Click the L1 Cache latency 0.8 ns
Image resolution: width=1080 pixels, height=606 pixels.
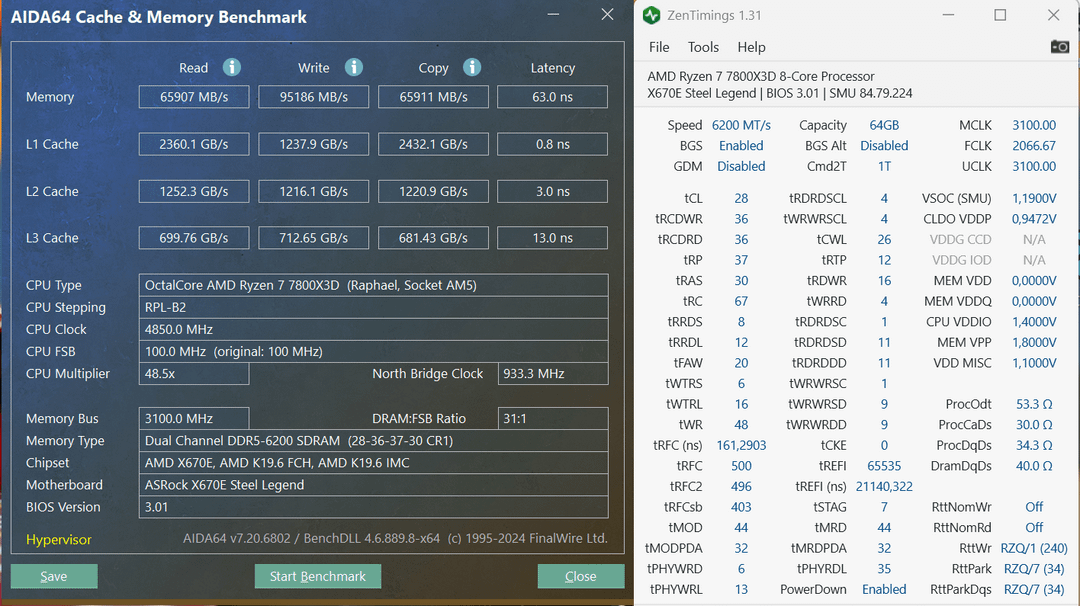552,144
